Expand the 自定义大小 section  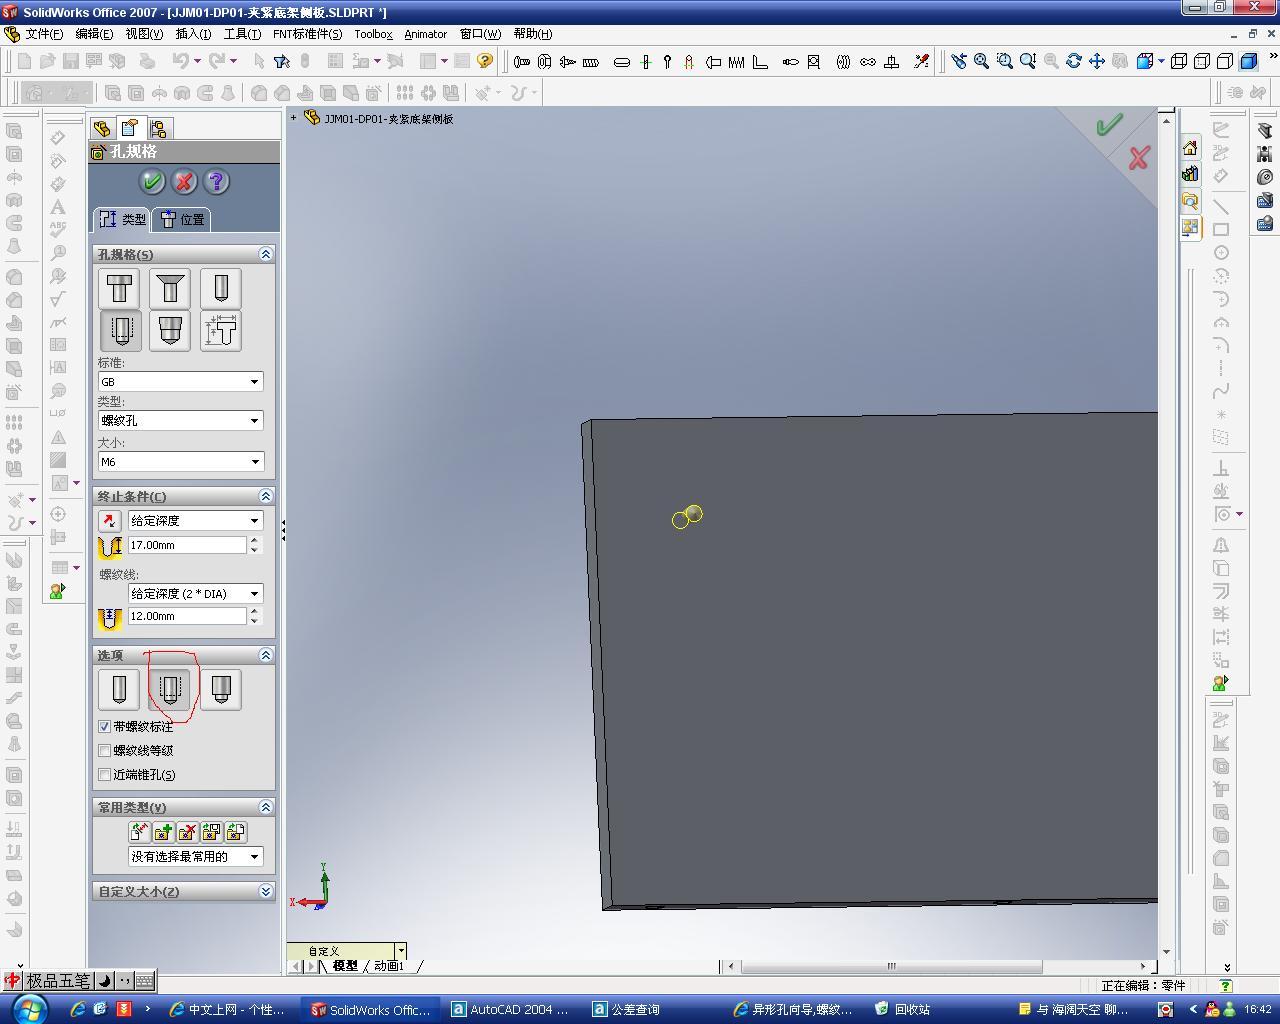click(266, 891)
